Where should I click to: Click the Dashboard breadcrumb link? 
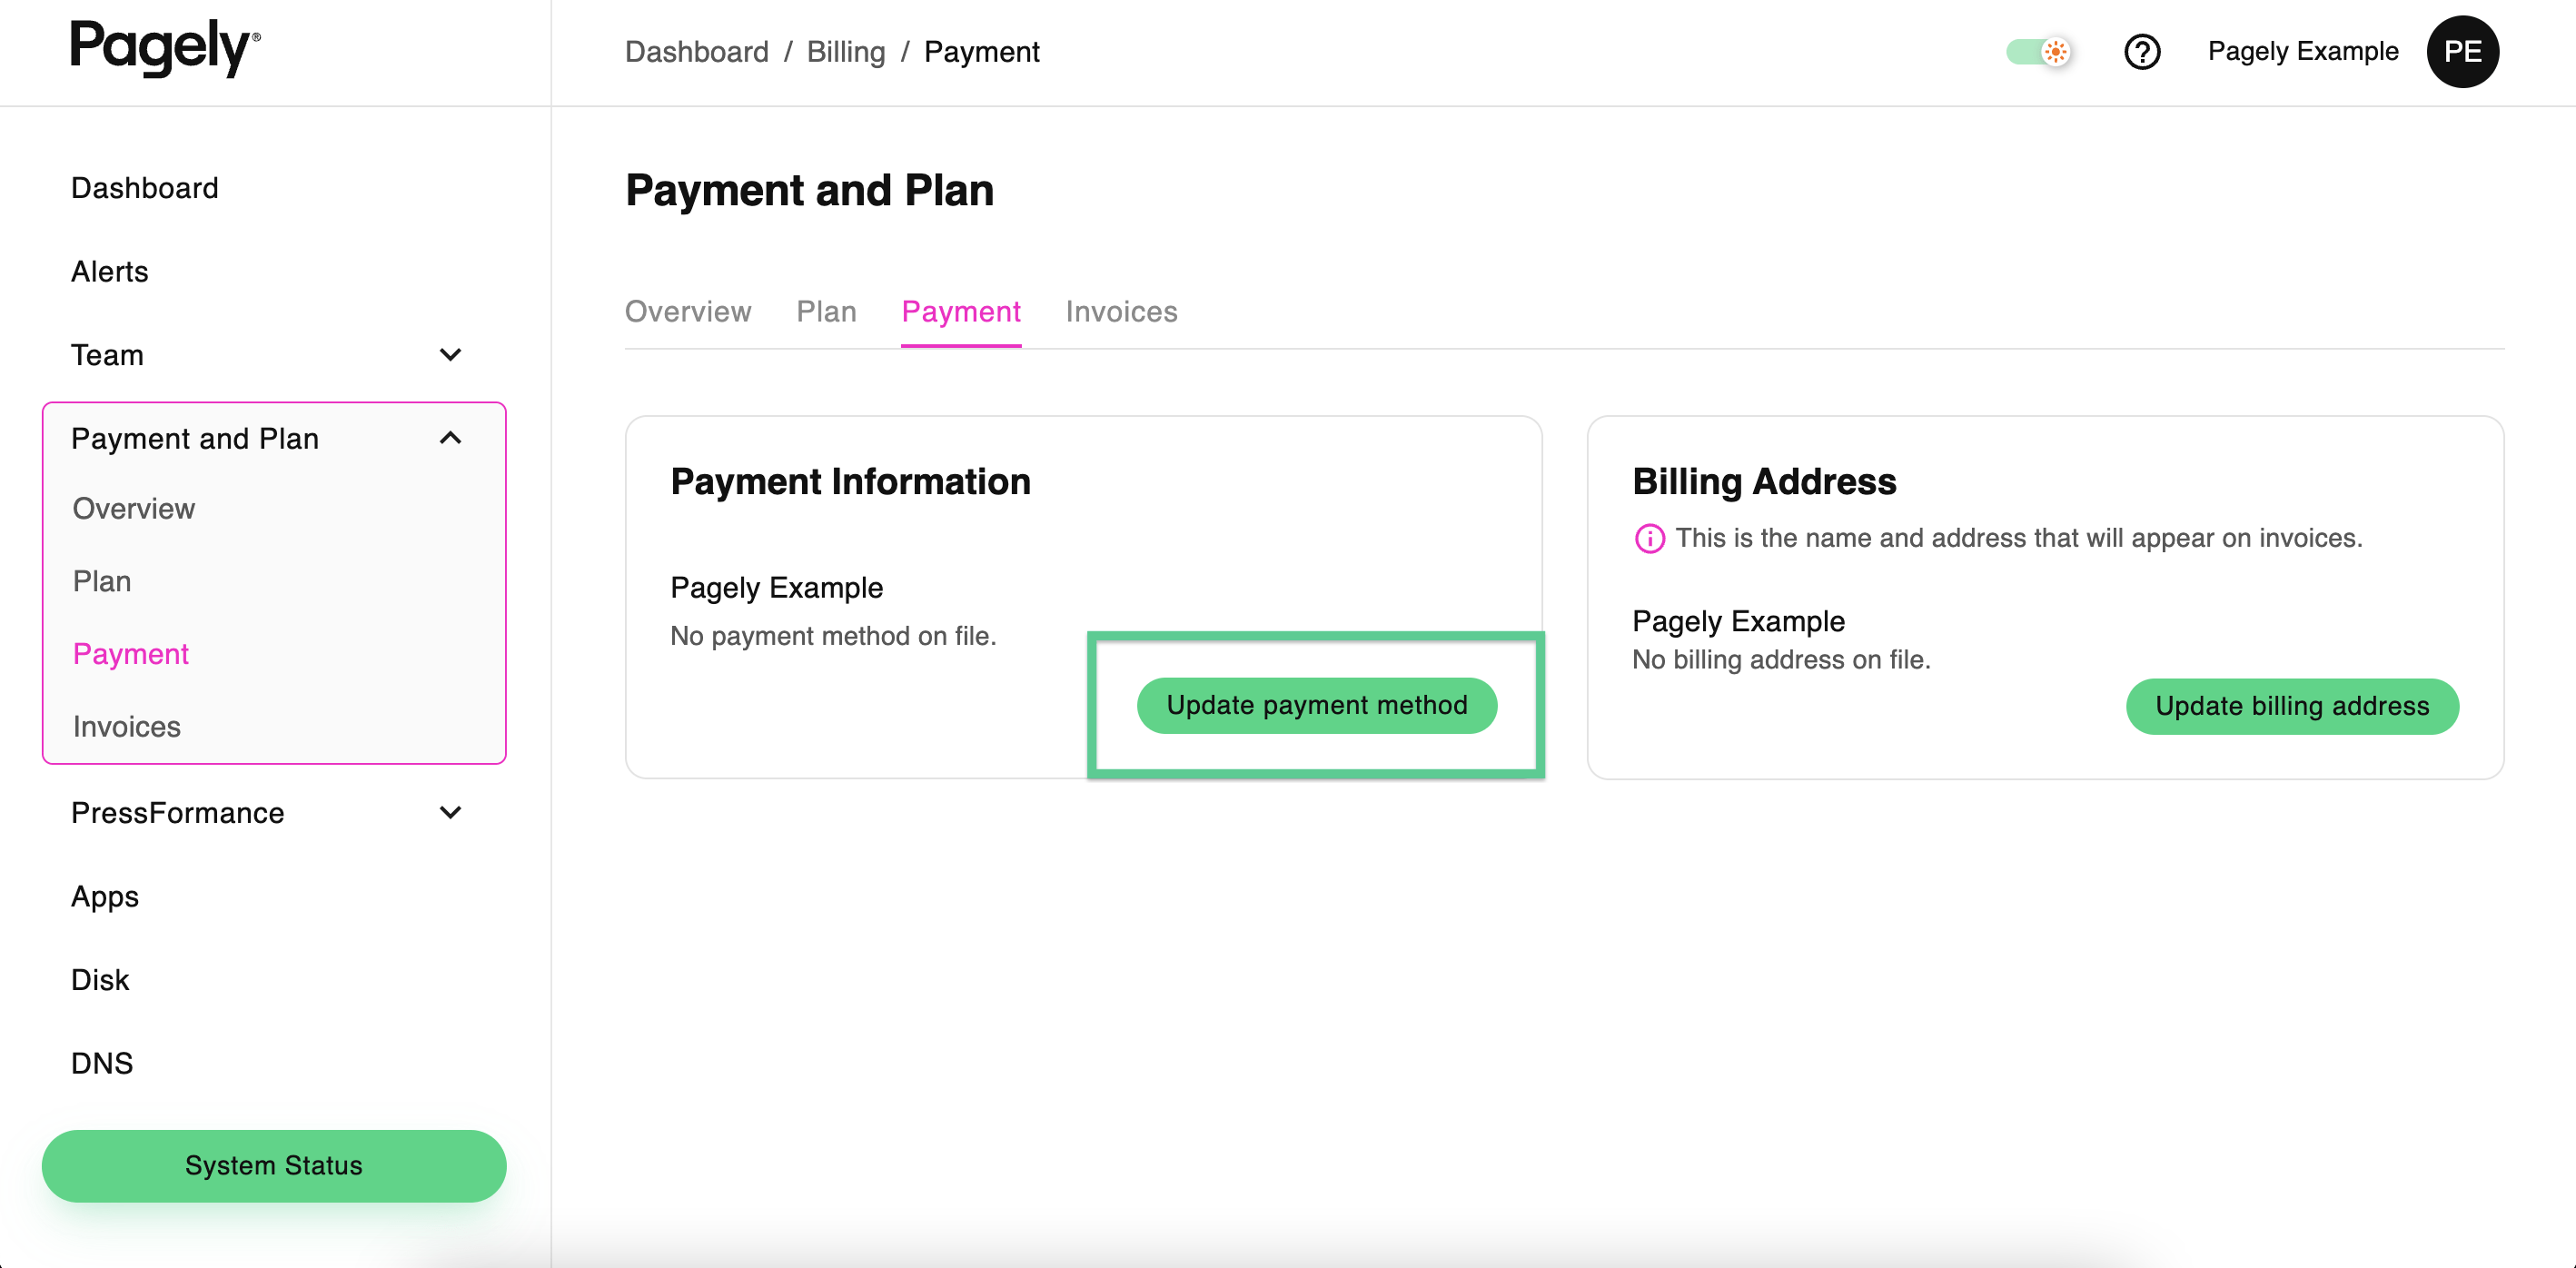click(x=697, y=52)
